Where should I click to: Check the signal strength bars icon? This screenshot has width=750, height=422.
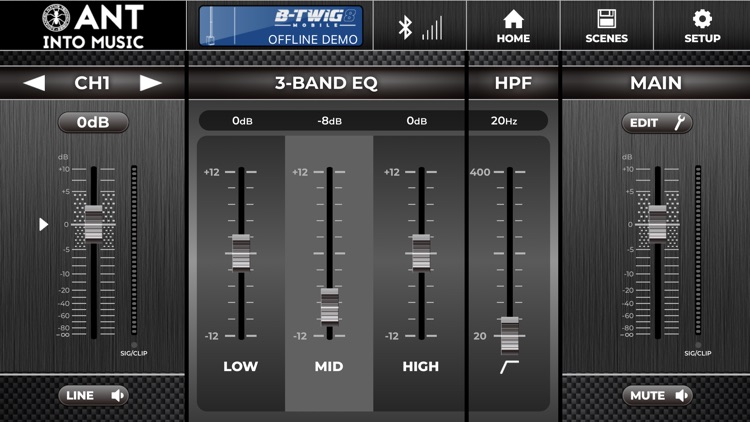(432, 28)
